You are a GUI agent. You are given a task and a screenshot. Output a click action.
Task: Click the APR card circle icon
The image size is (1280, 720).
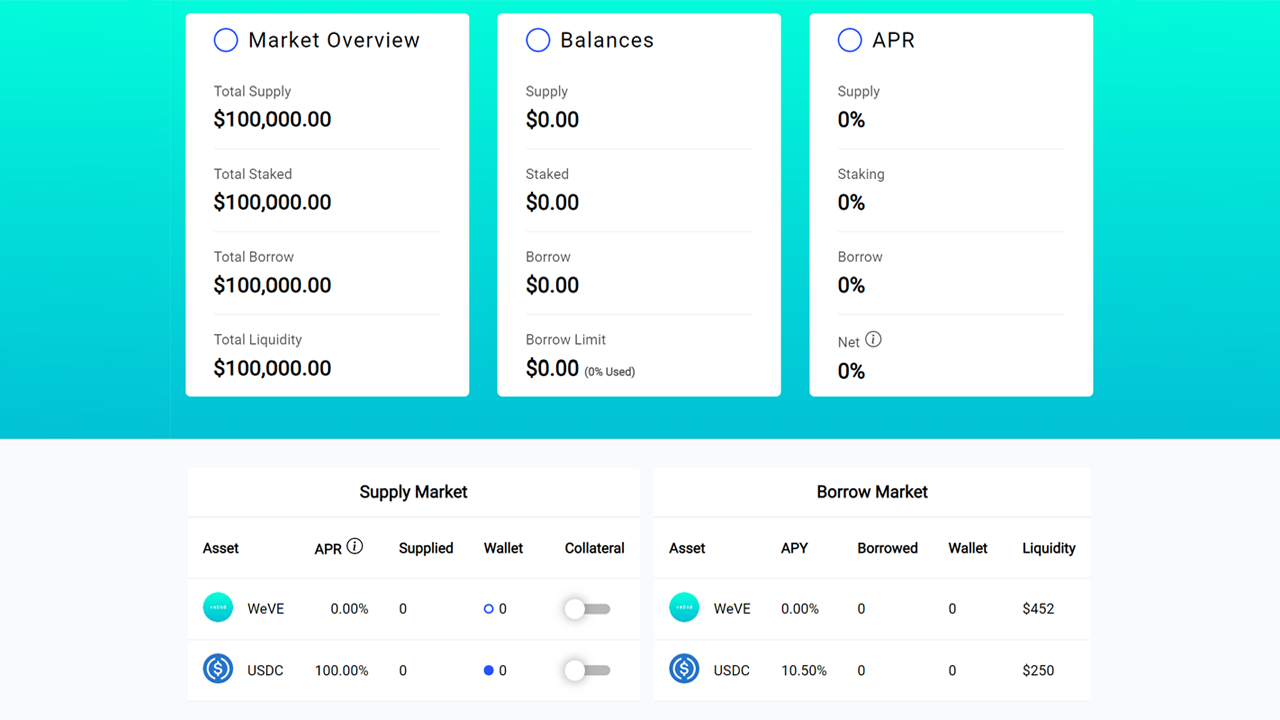tap(849, 40)
